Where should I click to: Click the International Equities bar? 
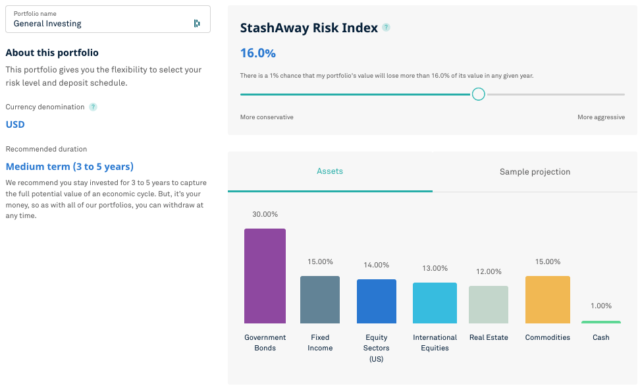pyautogui.click(x=435, y=303)
